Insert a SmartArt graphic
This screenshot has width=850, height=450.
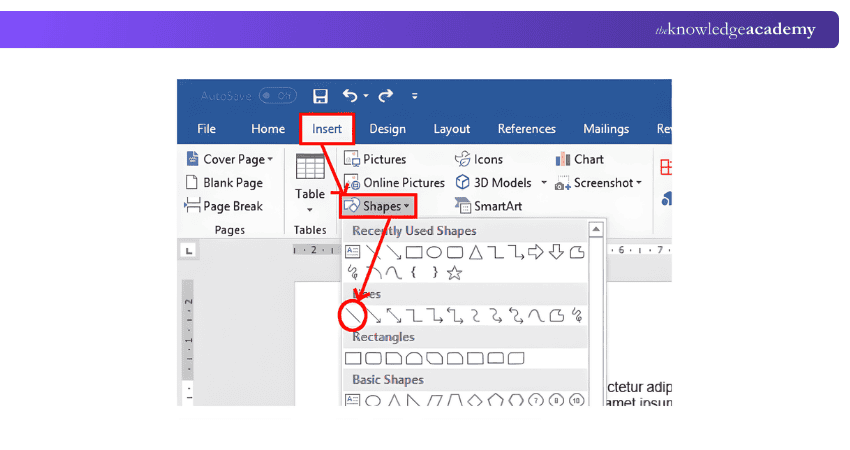tap(488, 206)
